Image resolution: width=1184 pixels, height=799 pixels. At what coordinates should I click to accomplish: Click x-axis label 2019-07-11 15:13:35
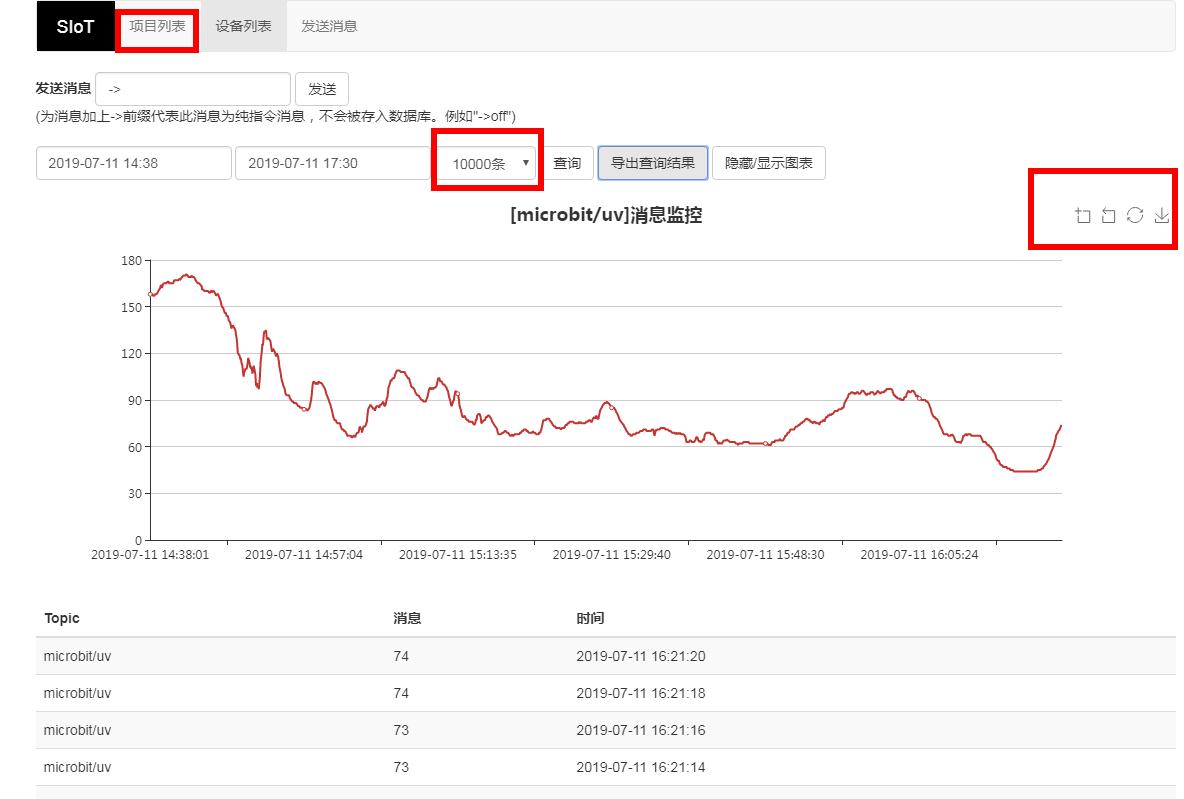pyautogui.click(x=458, y=554)
